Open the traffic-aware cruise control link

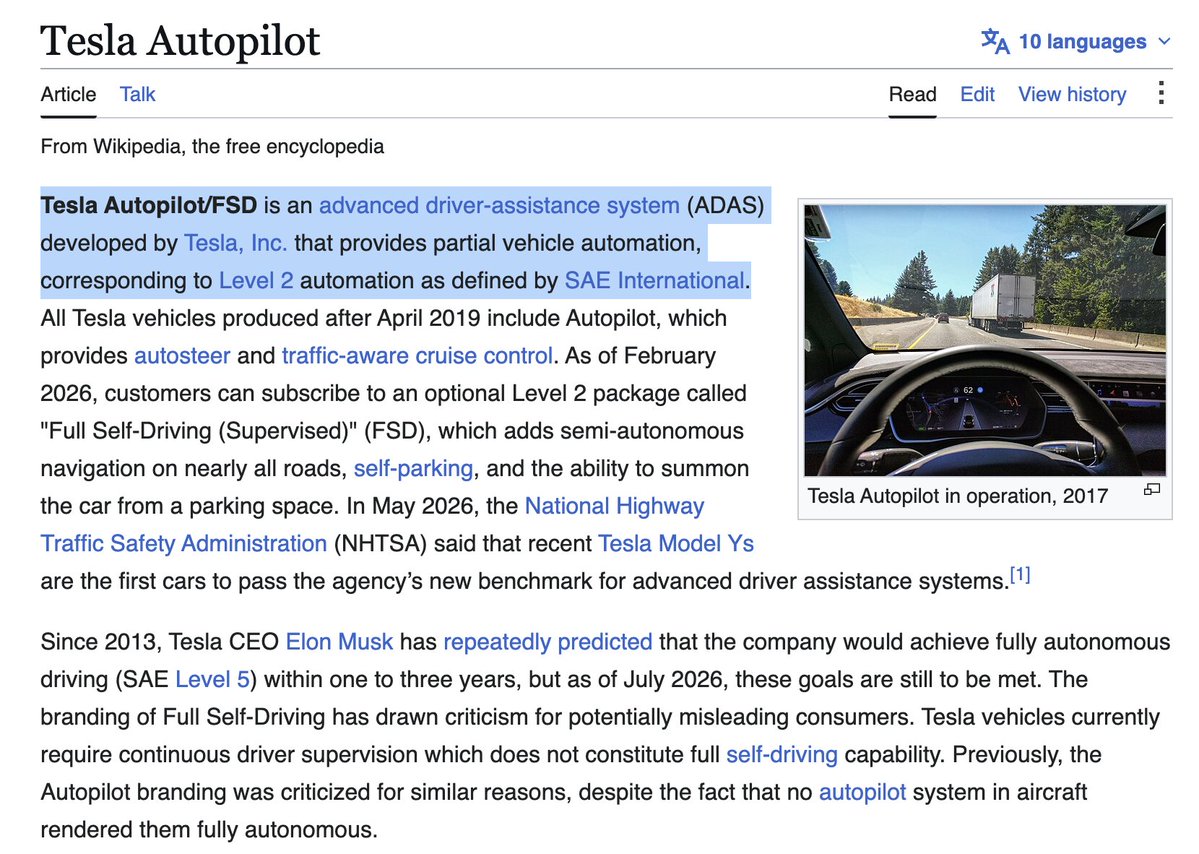[418, 356]
